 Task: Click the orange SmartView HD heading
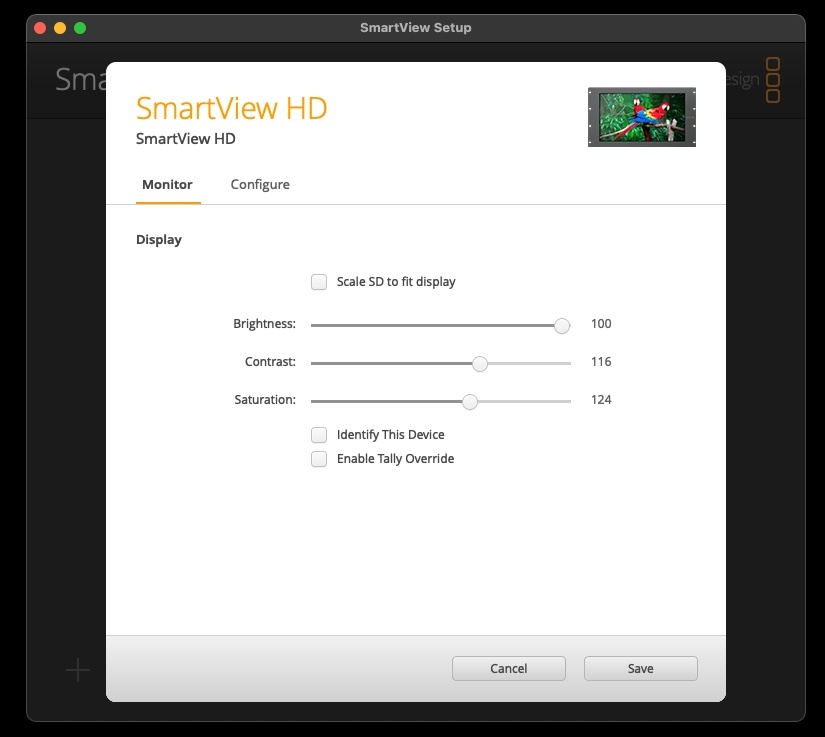232,108
